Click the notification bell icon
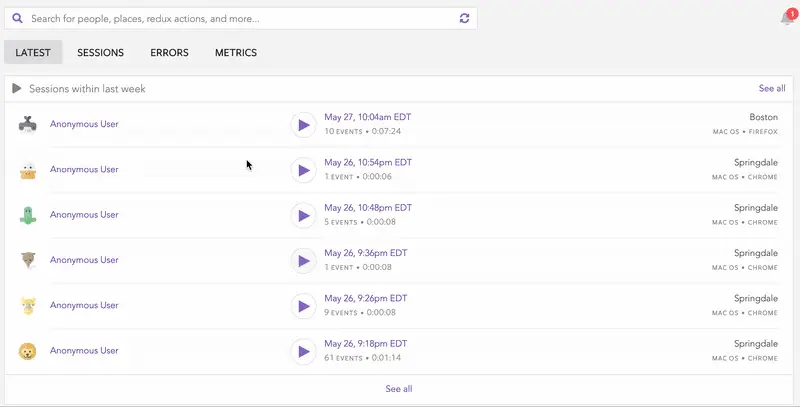The height and width of the screenshot is (407, 800). tap(787, 19)
